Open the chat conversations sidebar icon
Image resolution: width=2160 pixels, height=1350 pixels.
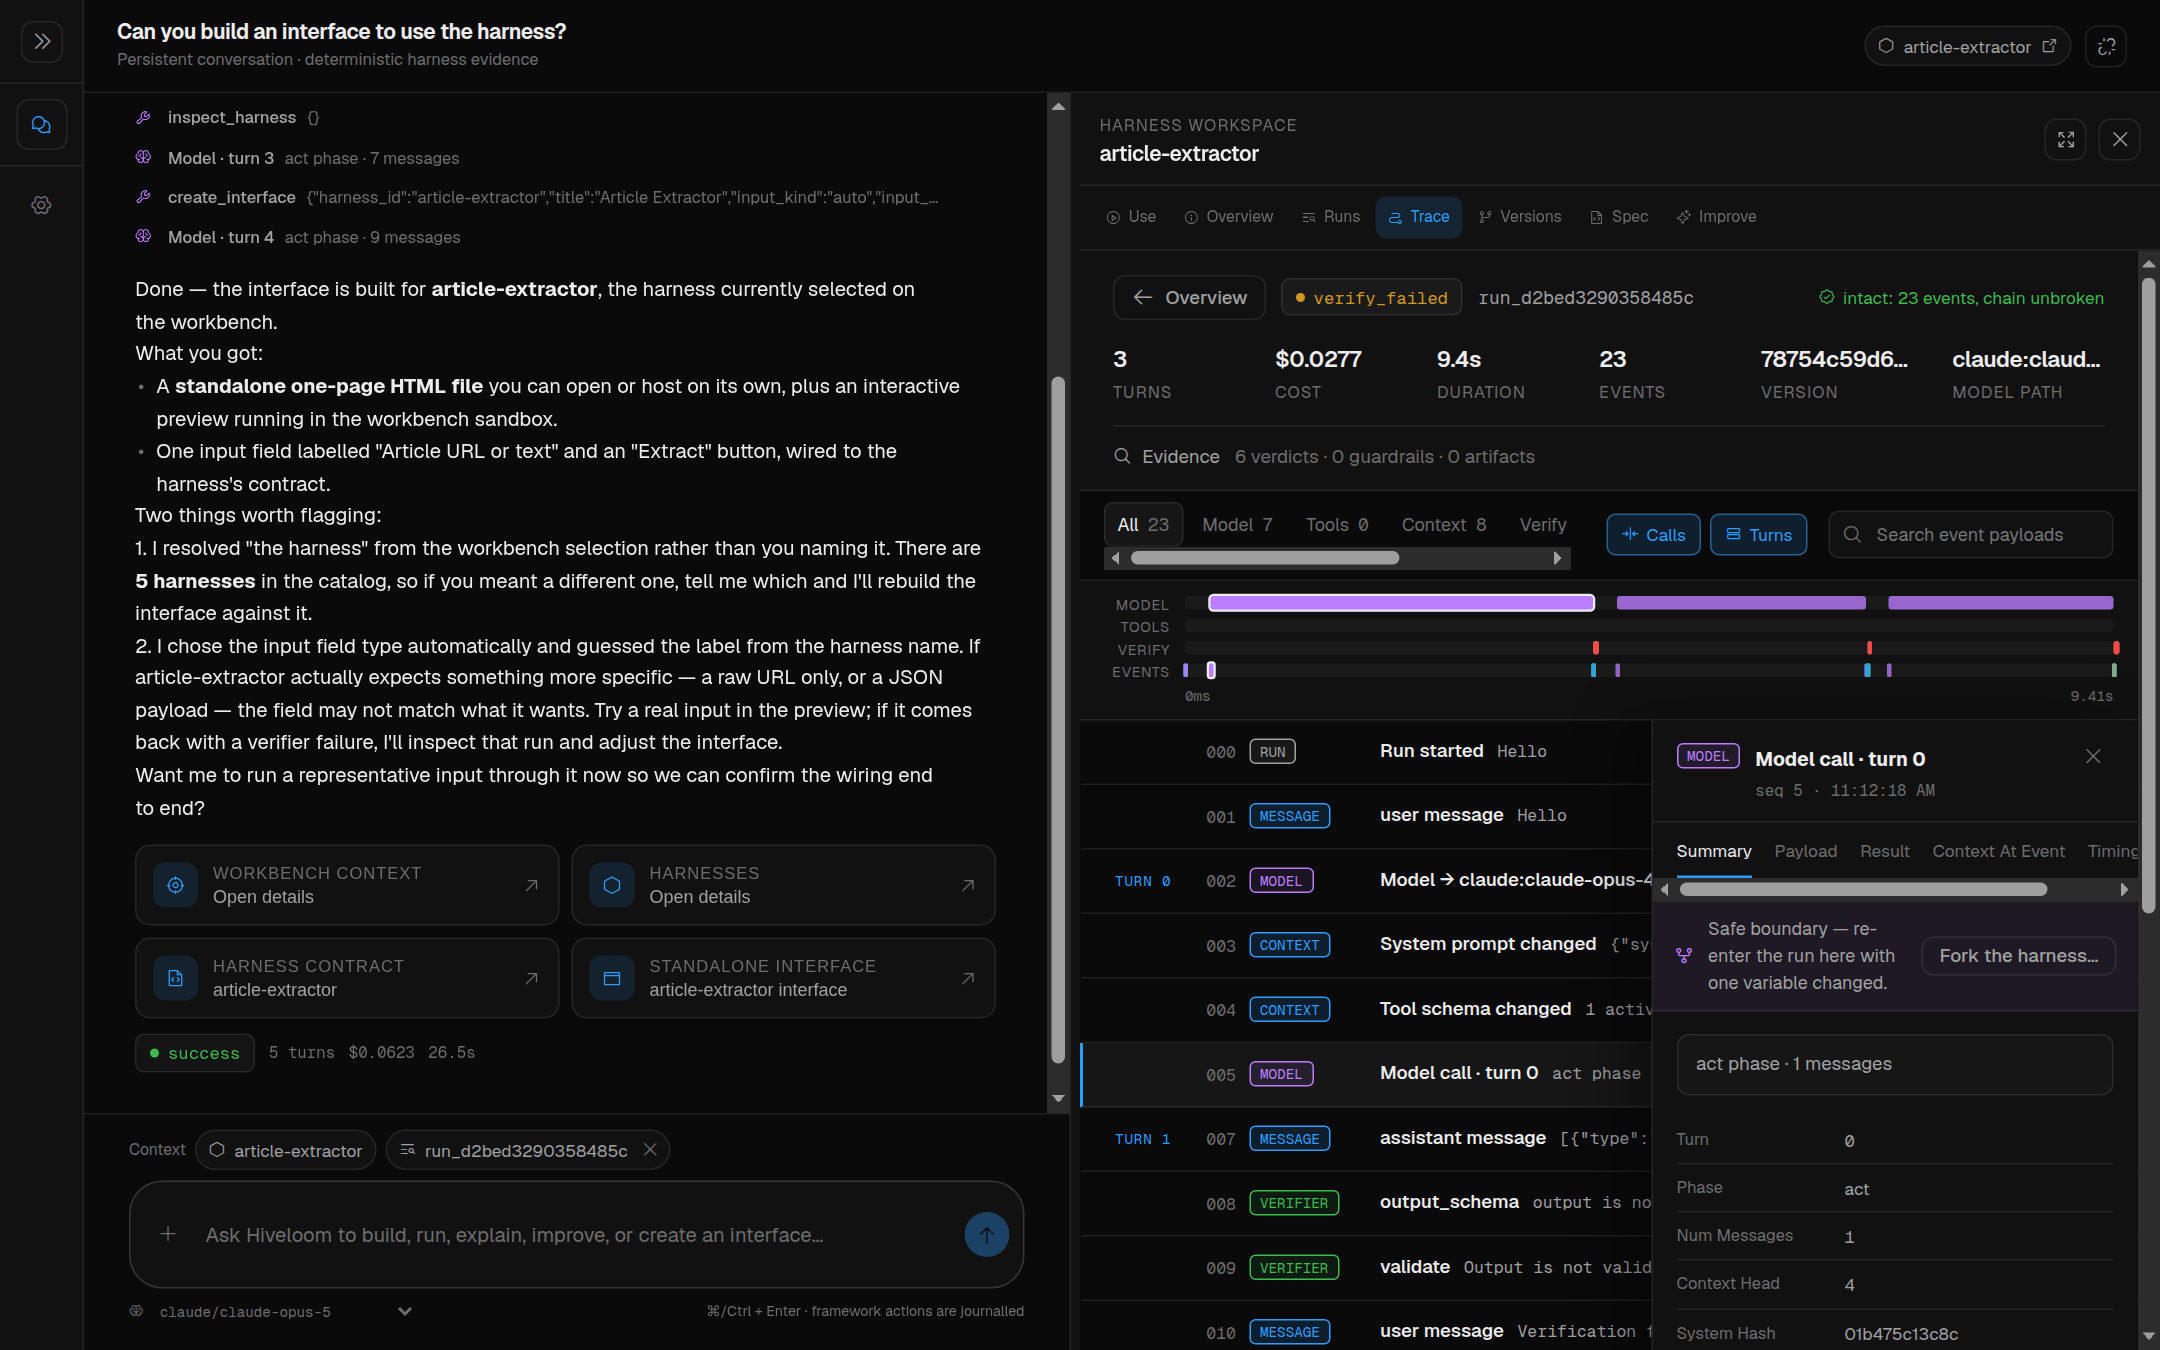[41, 125]
